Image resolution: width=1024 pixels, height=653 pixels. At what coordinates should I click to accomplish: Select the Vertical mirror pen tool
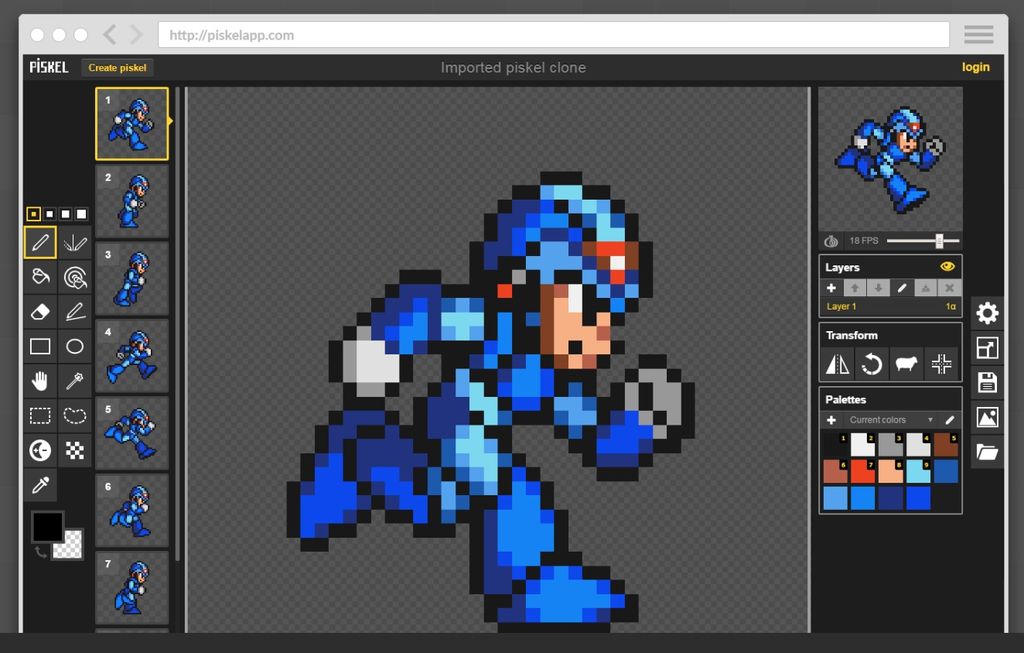tap(75, 243)
